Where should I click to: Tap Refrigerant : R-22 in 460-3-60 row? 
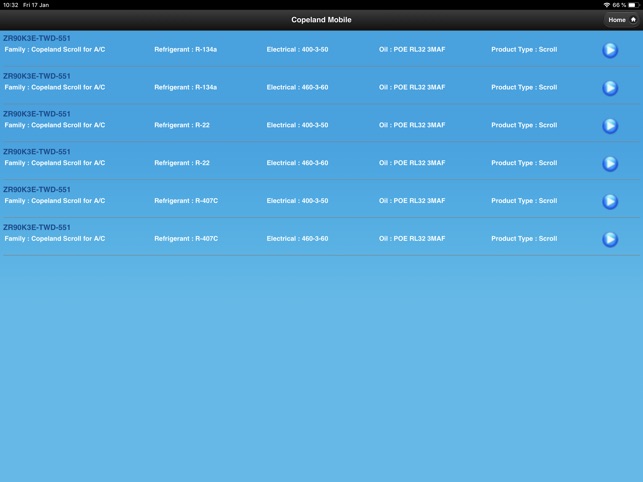tap(182, 163)
